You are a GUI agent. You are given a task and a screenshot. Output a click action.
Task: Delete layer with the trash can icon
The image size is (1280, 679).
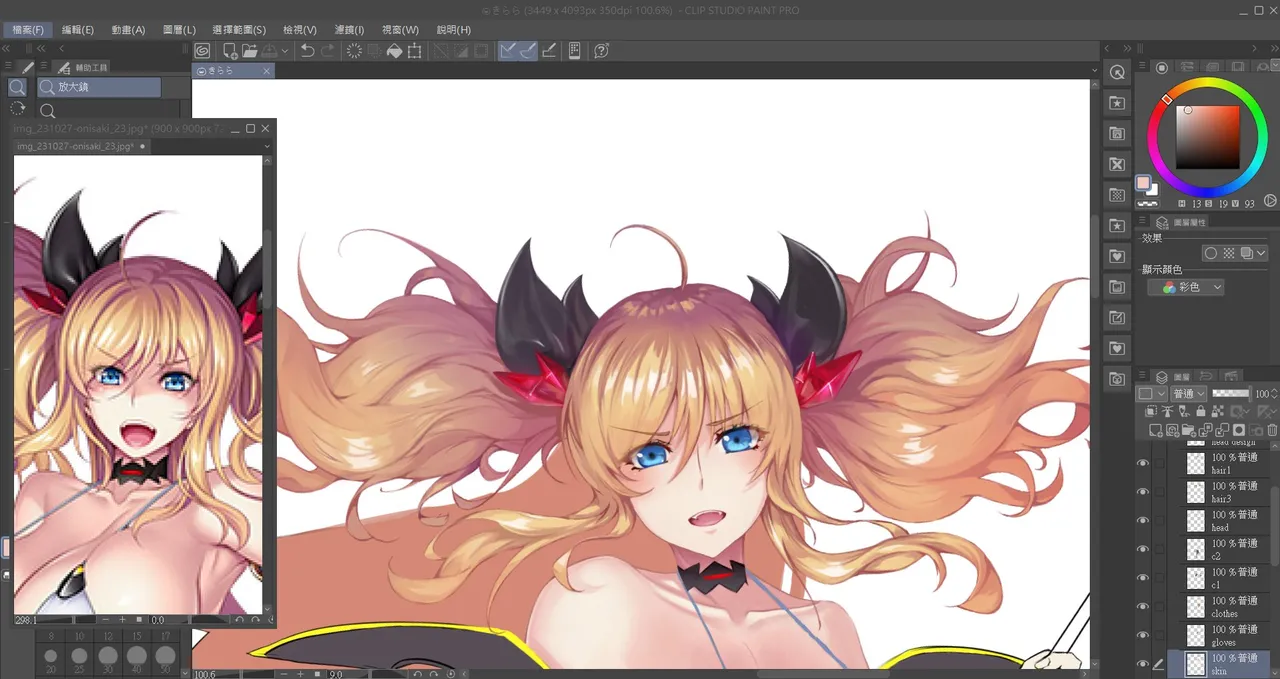(x=1272, y=430)
